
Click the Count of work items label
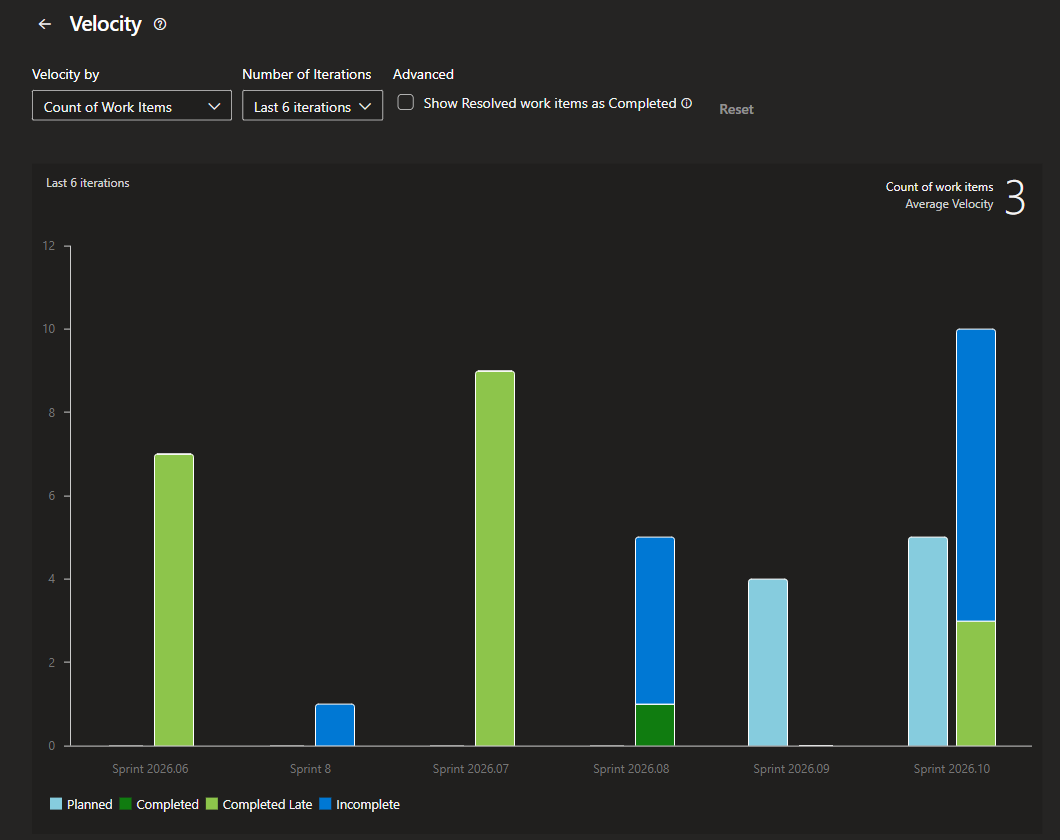click(940, 187)
